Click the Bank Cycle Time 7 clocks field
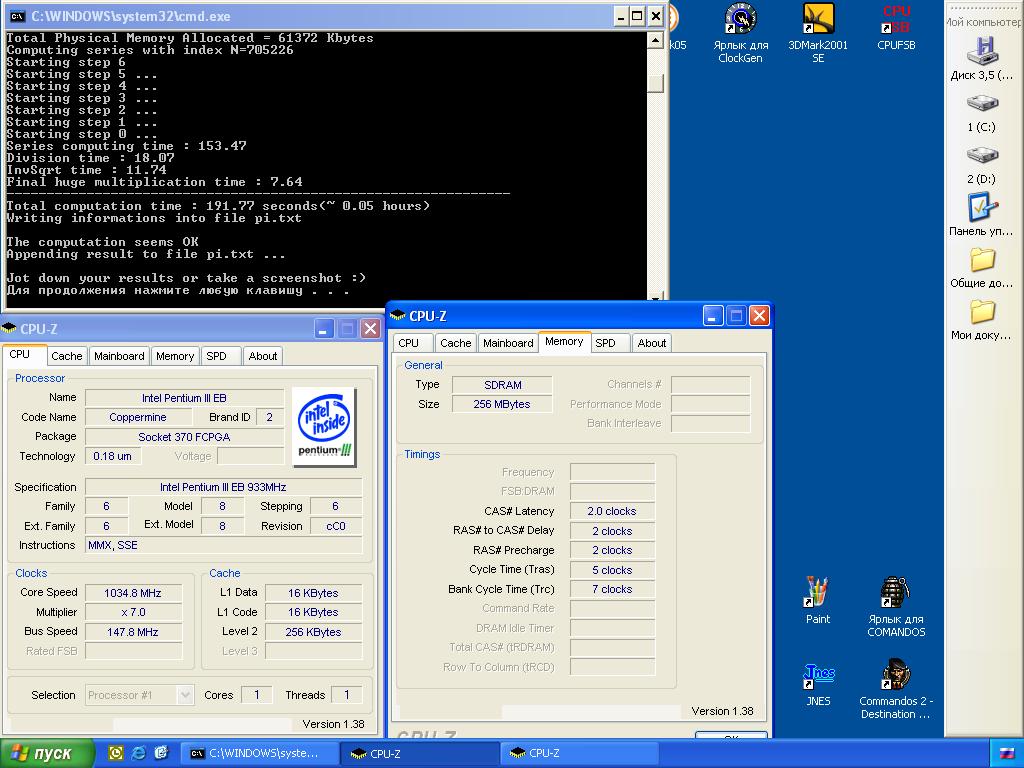This screenshot has width=1024, height=768. pos(612,589)
